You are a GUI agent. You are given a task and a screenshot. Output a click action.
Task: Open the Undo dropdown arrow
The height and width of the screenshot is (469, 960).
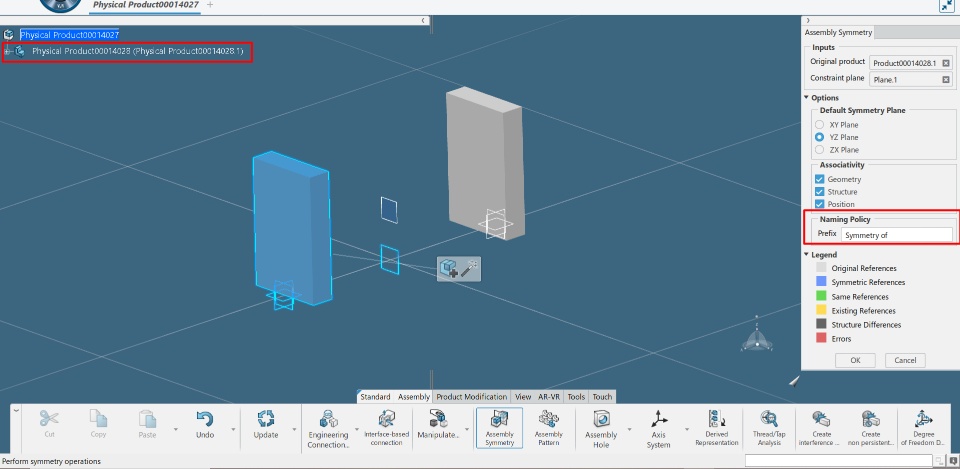click(x=233, y=429)
